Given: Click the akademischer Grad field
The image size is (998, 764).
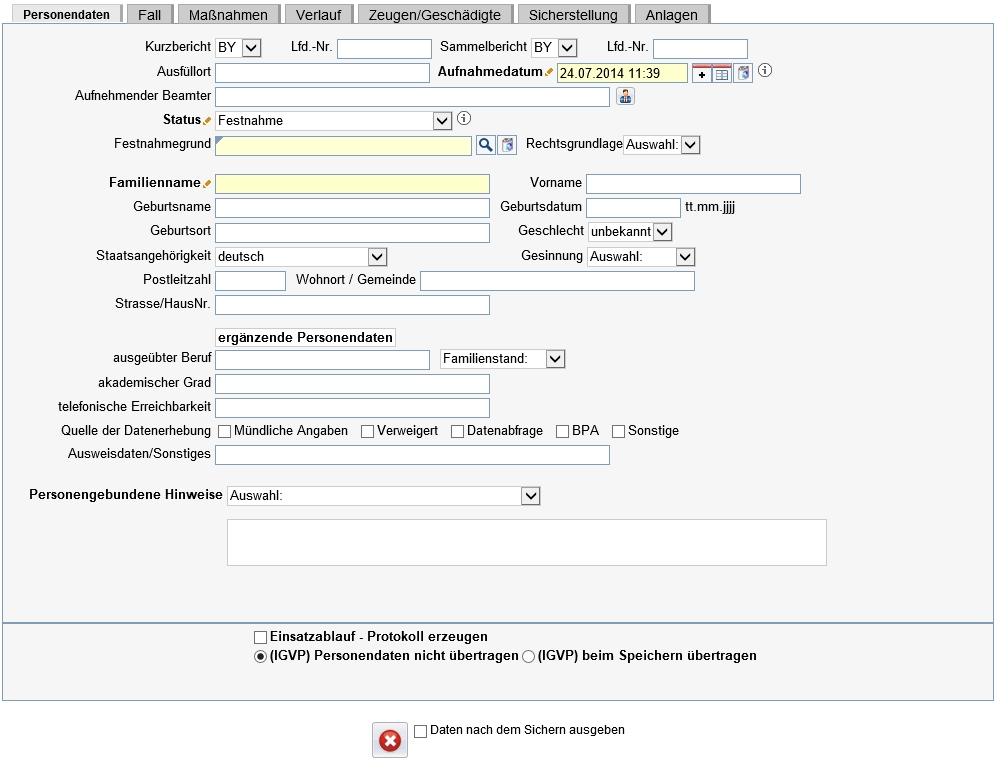Looking at the screenshot, I should point(353,384).
